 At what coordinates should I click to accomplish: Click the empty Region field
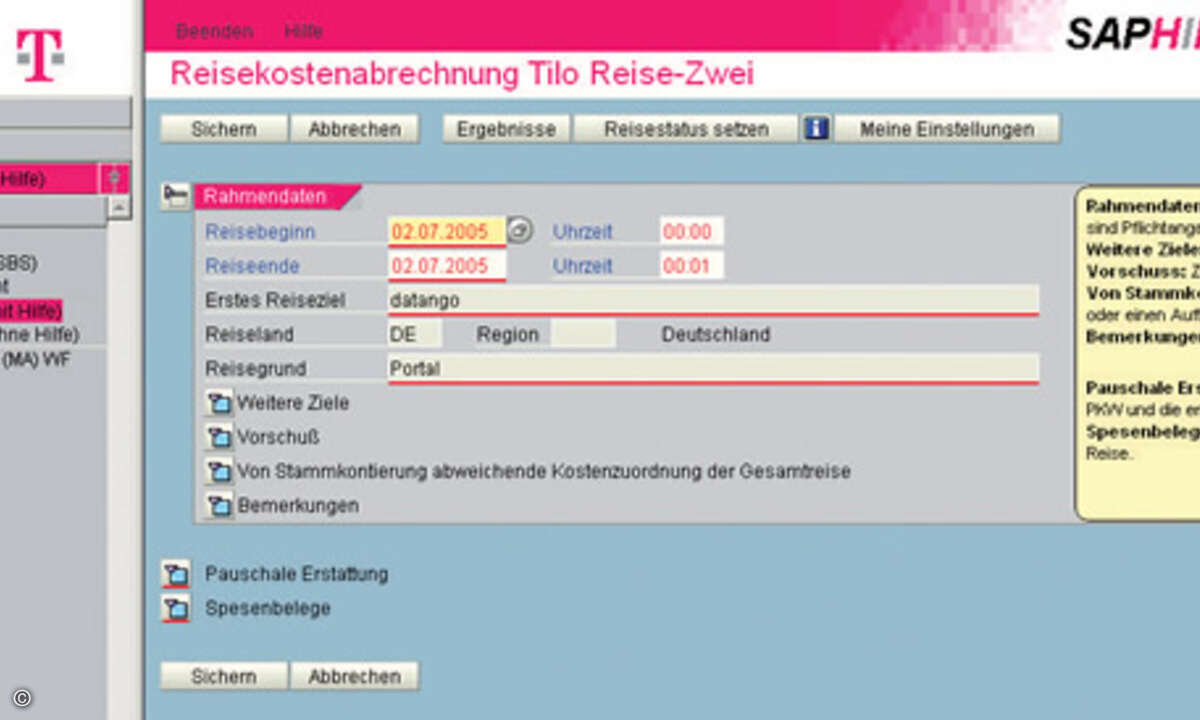582,334
